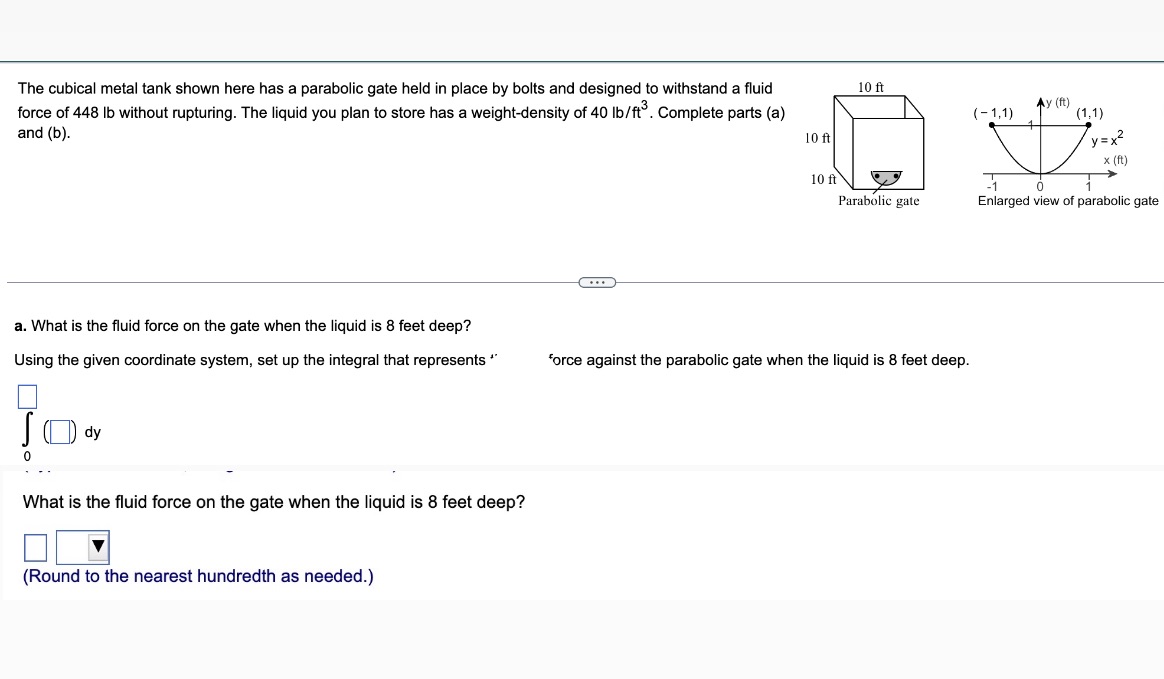Click the y (ft) axis label
Image resolution: width=1164 pixels, height=679 pixels.
point(1055,102)
